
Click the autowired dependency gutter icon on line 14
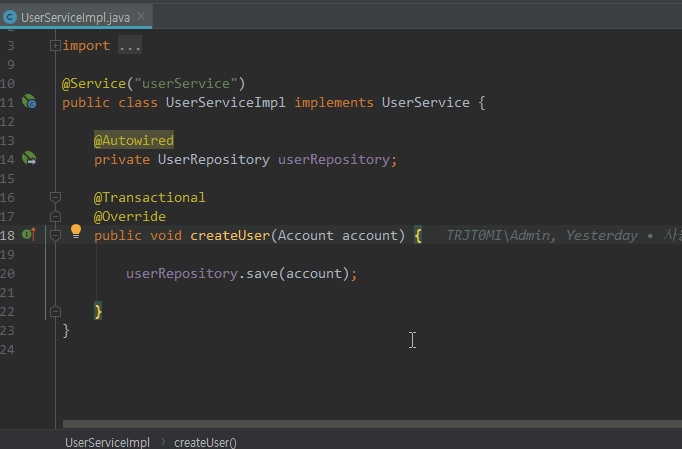29,158
